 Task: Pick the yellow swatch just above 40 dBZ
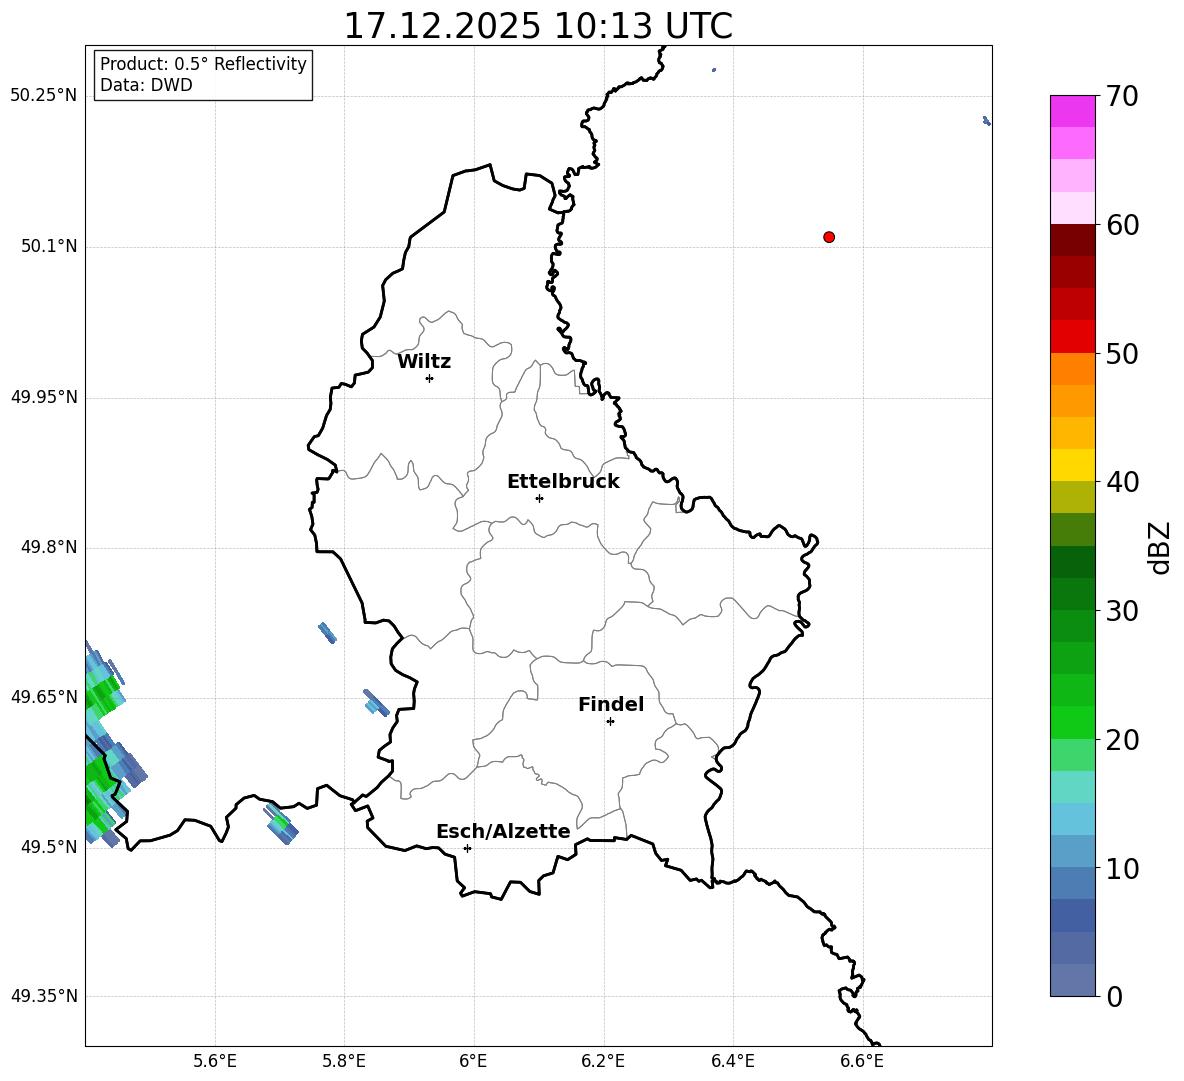1072,465
